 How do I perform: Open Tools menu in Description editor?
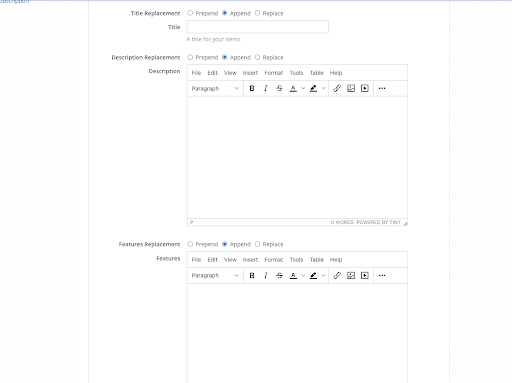296,73
